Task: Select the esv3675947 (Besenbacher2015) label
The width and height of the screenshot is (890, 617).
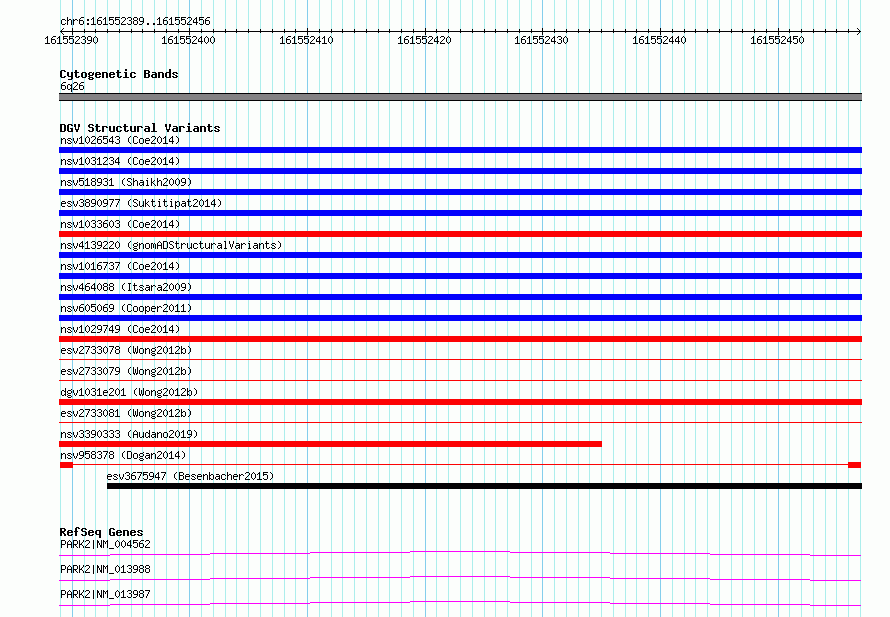Action: click(x=190, y=476)
